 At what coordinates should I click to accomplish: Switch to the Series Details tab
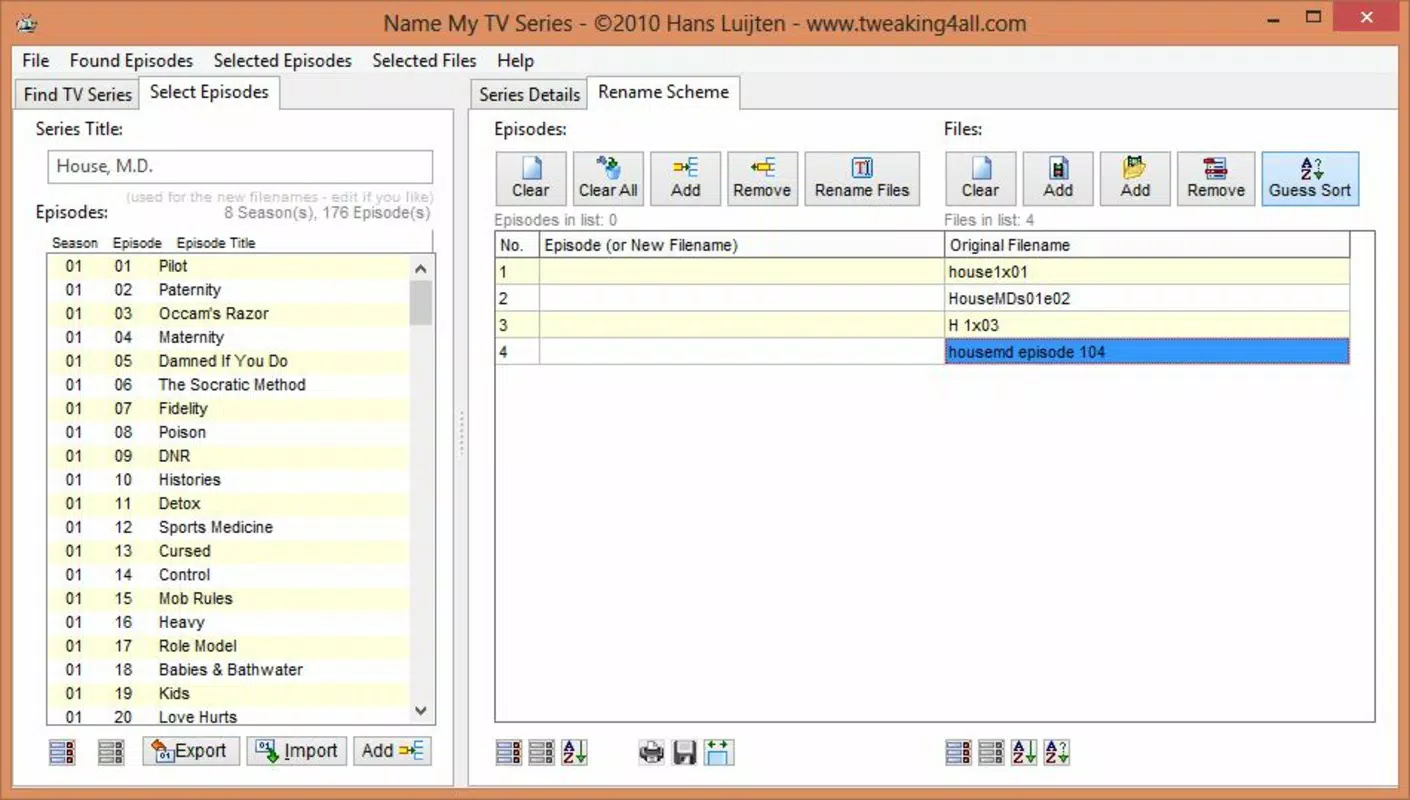point(530,95)
